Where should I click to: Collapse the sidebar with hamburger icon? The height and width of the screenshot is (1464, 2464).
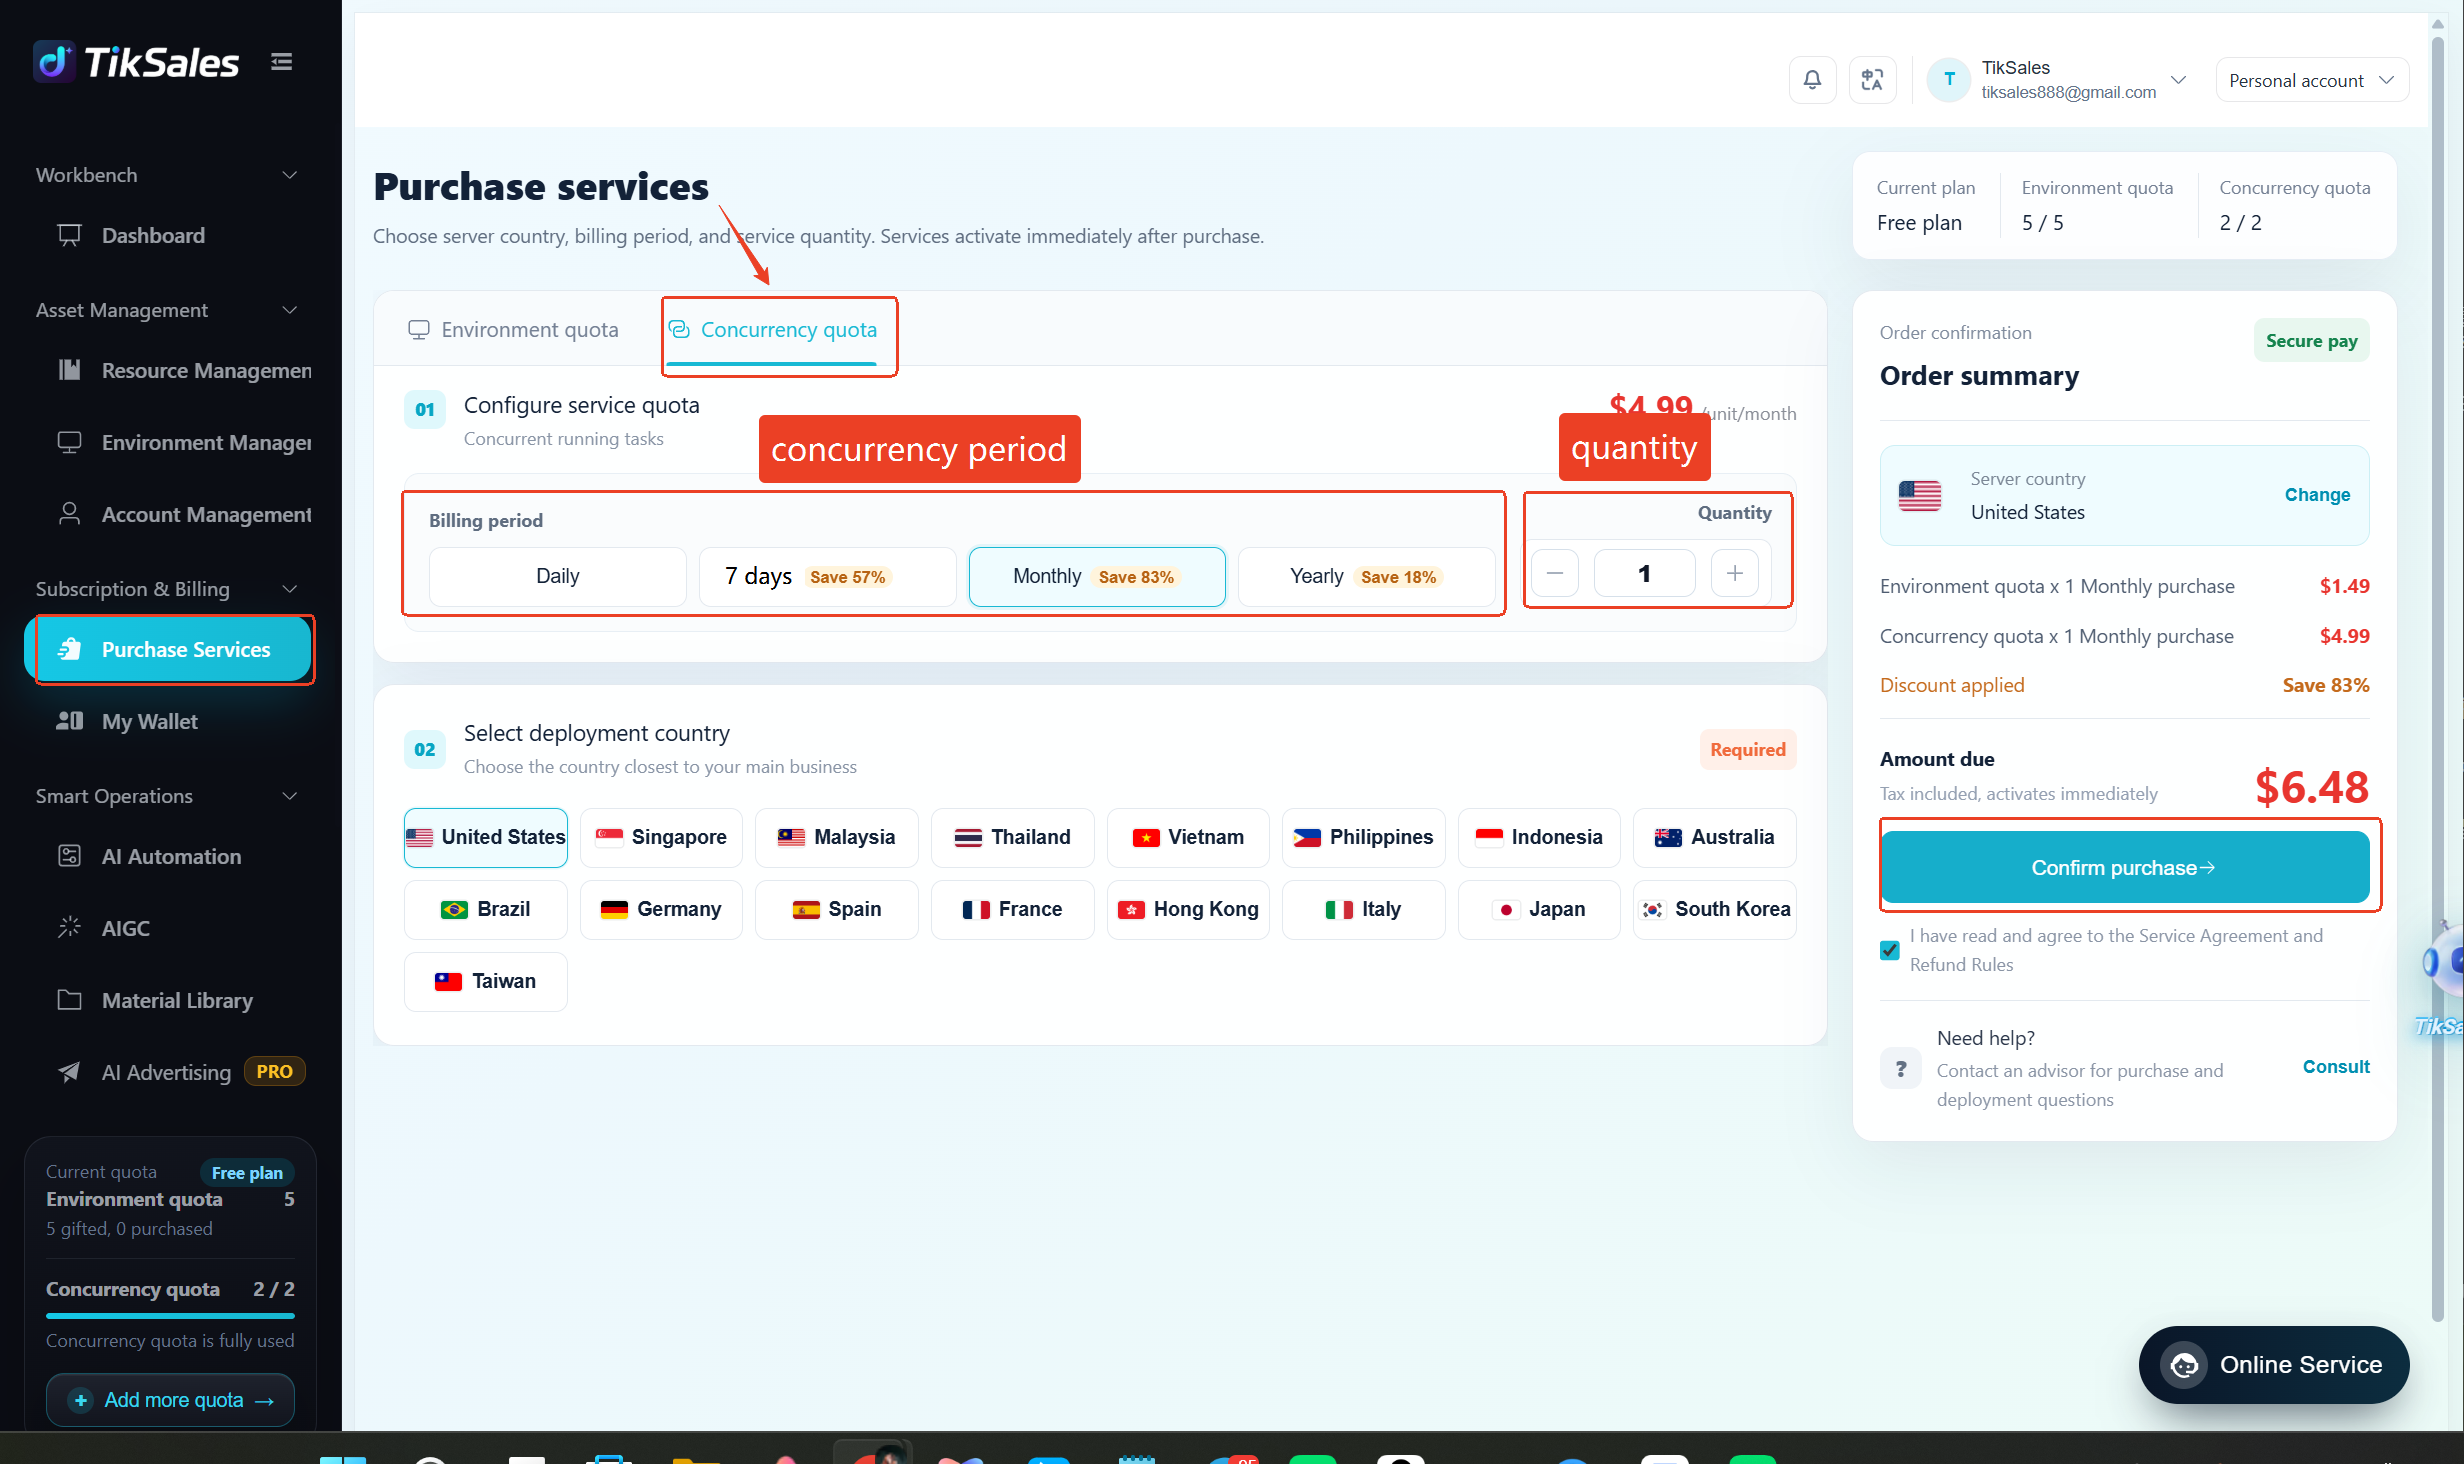282,62
